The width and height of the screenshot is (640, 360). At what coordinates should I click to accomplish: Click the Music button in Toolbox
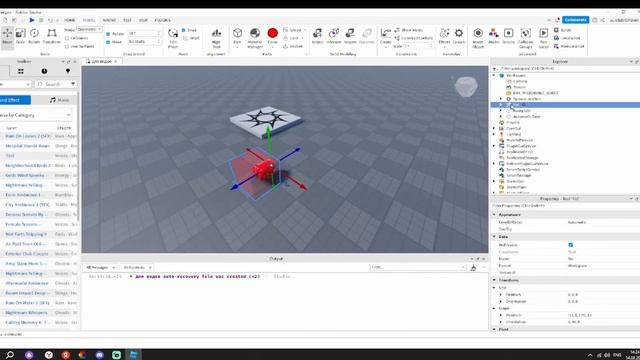coord(60,100)
